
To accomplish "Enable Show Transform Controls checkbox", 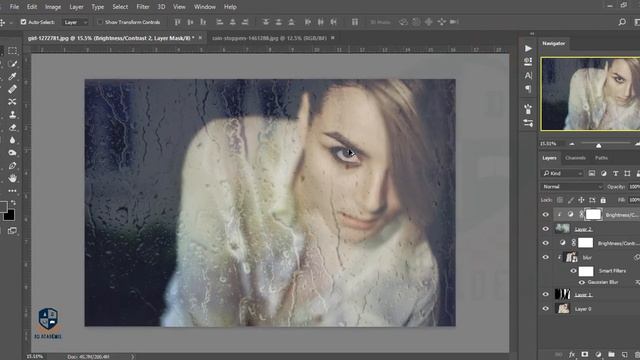I will click(100, 22).
